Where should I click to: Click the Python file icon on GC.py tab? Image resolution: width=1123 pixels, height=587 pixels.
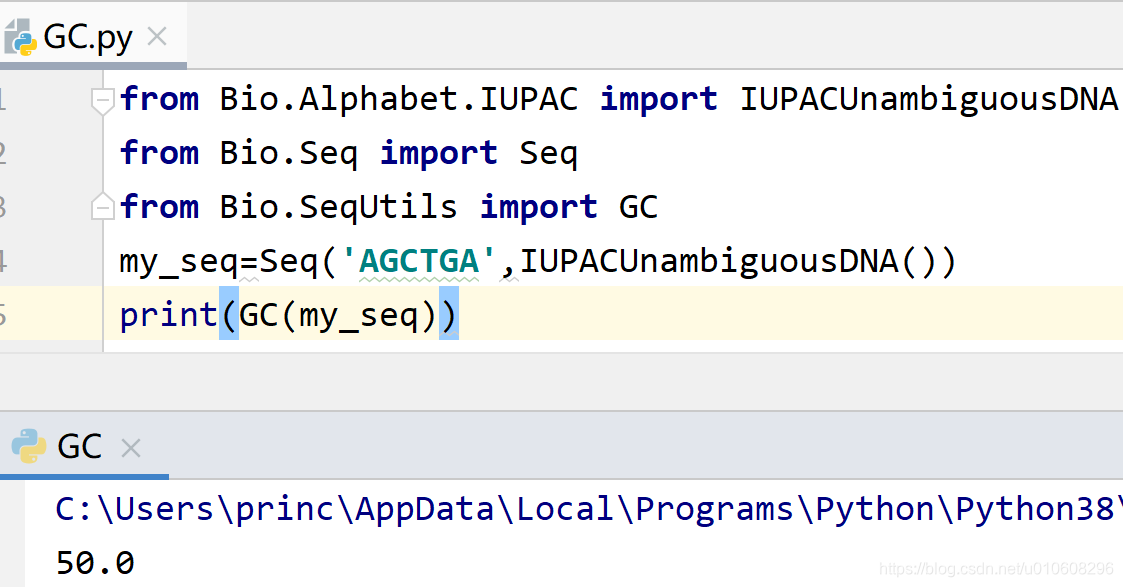click(x=20, y=35)
